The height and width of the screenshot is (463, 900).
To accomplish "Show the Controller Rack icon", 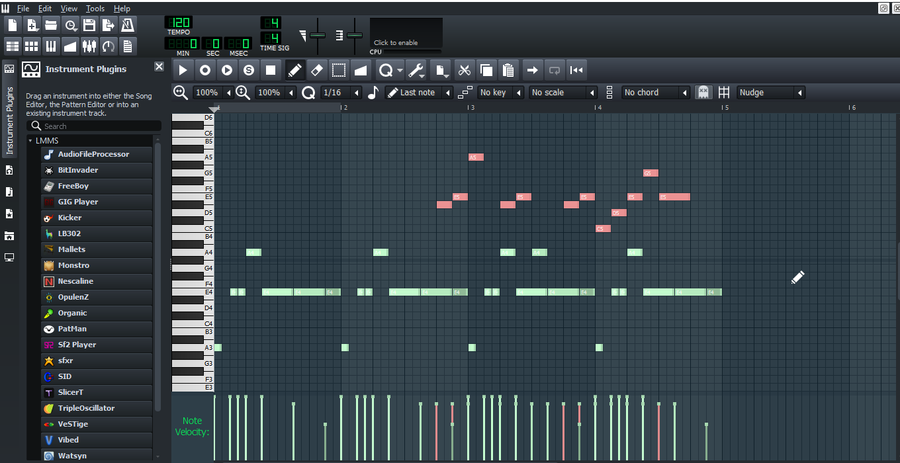I will point(108,46).
